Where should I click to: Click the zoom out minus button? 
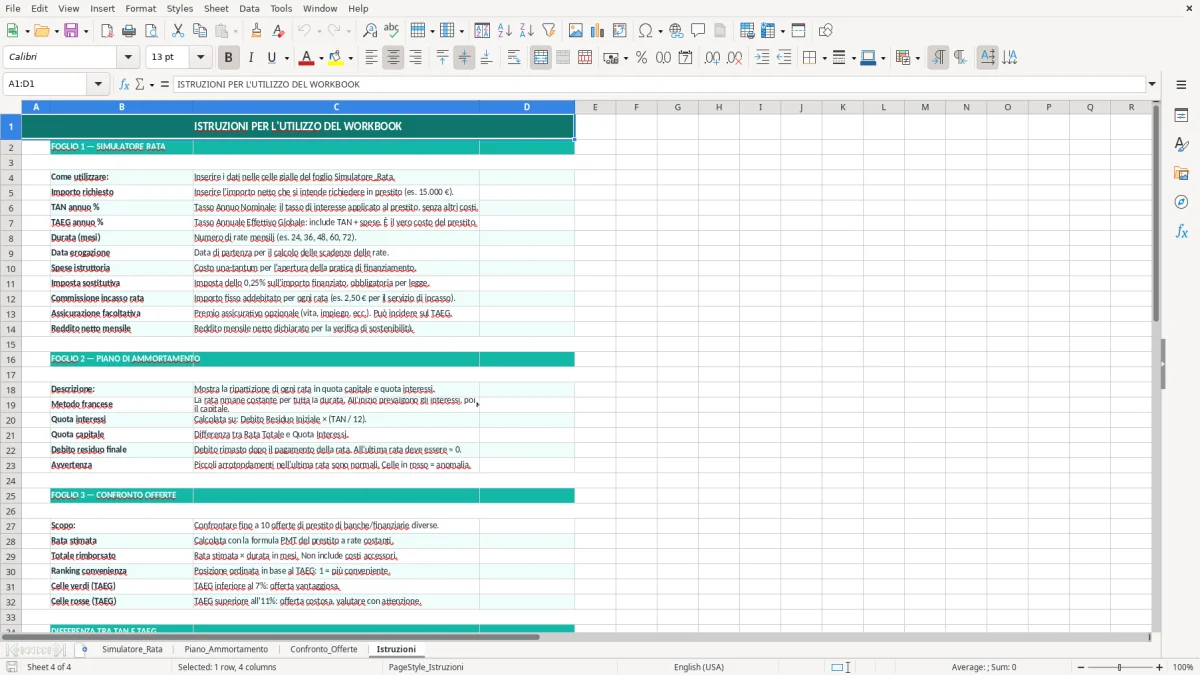click(x=1079, y=667)
